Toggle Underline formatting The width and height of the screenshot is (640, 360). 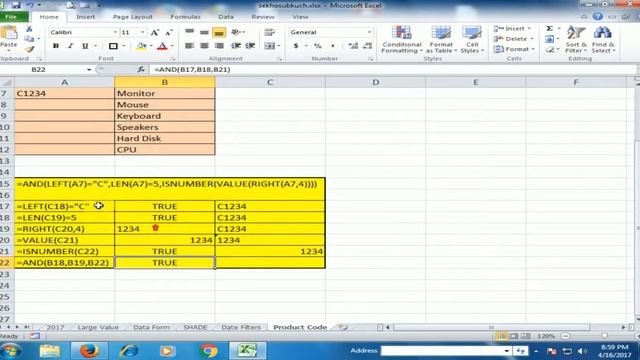(85, 46)
